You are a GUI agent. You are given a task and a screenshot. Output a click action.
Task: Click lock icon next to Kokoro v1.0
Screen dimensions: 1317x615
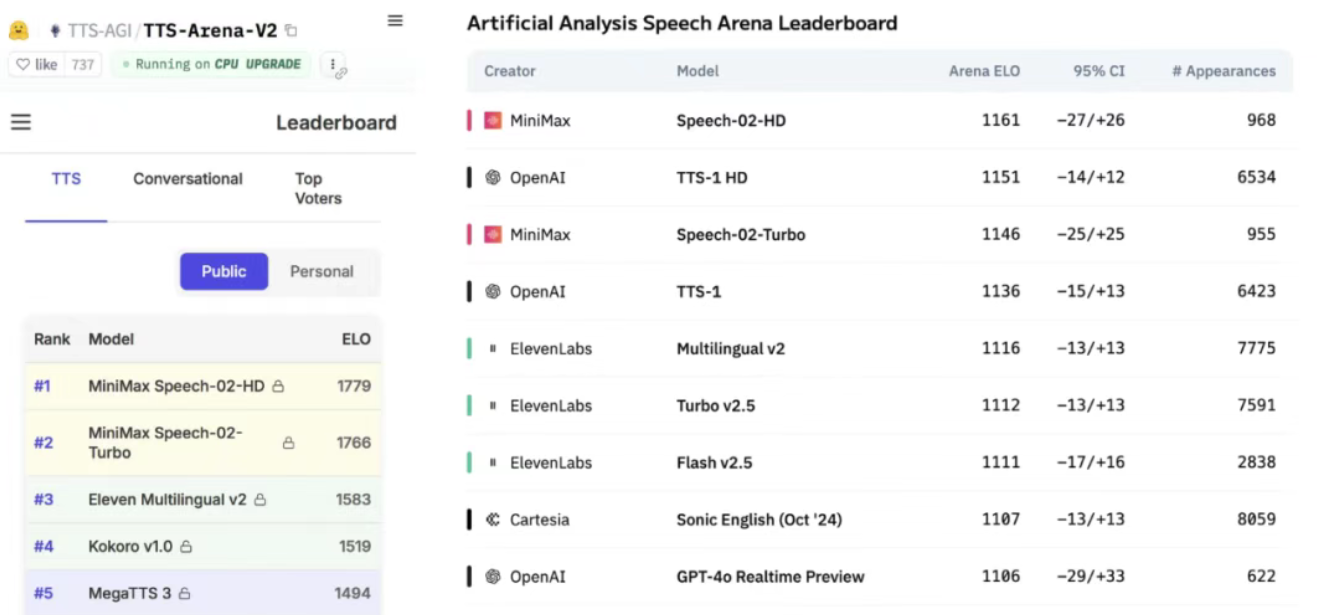[186, 547]
